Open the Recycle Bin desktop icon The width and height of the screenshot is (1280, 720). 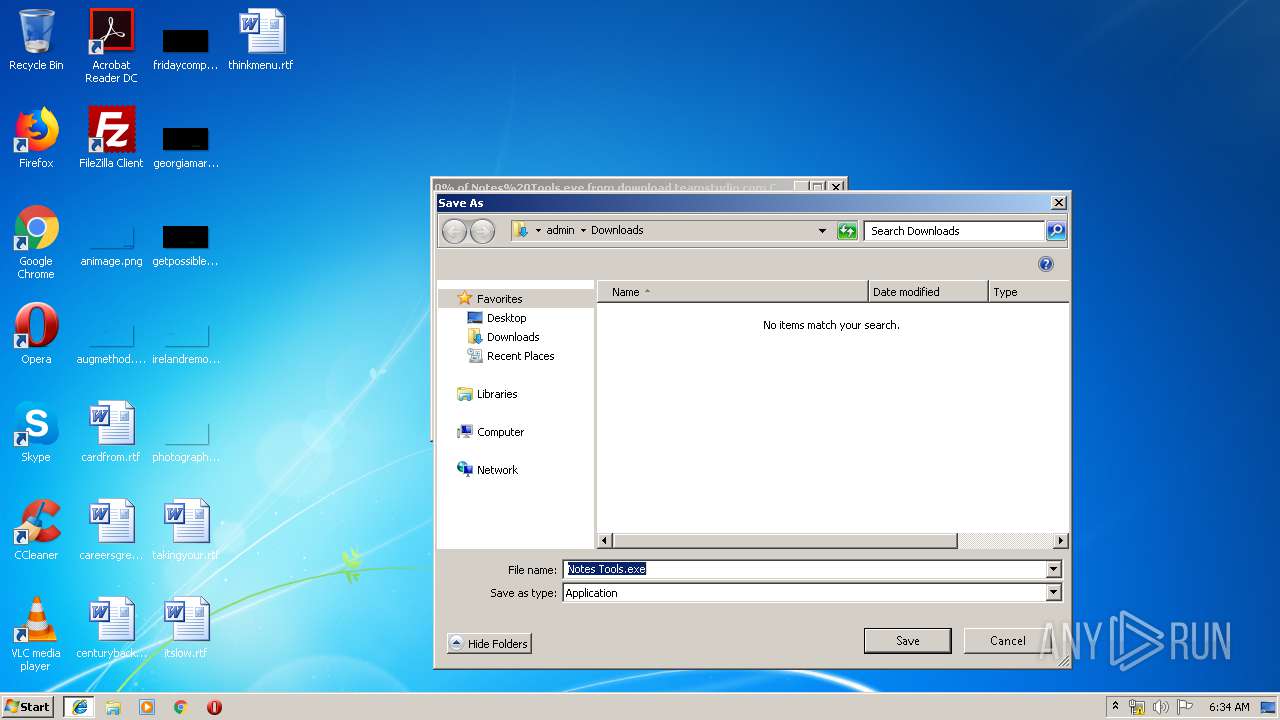36,40
